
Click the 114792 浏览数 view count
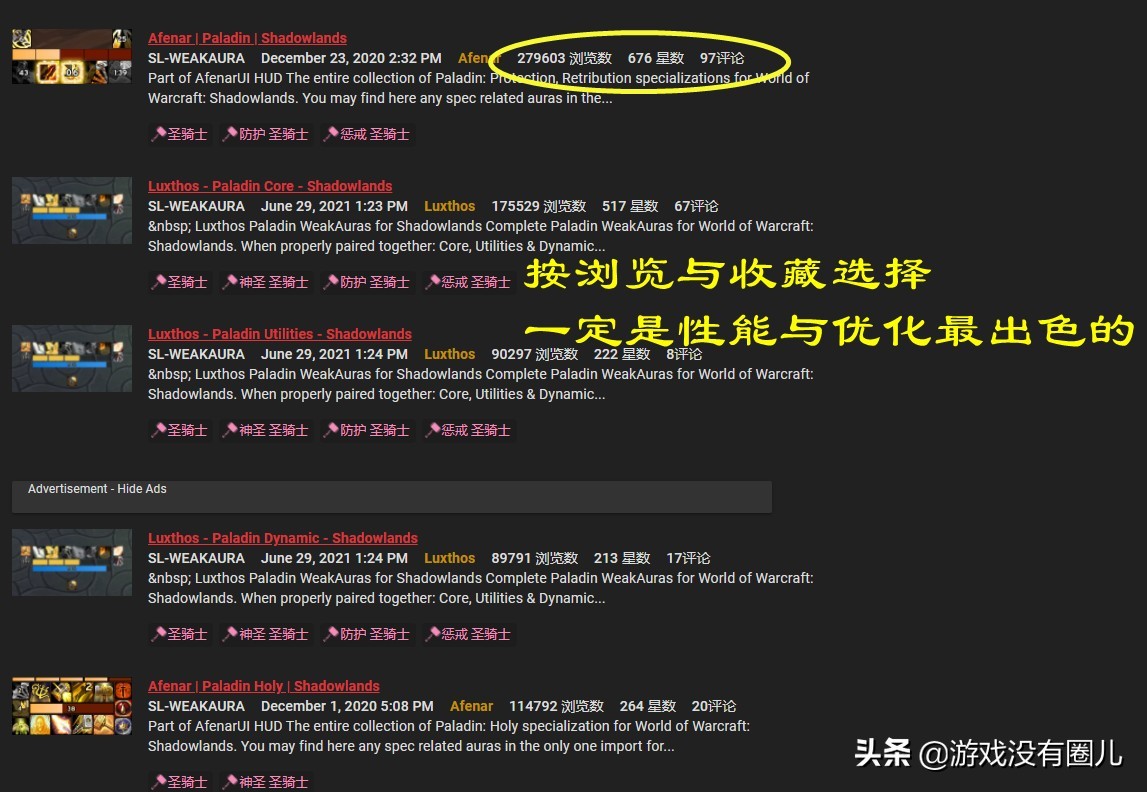[x=557, y=706]
